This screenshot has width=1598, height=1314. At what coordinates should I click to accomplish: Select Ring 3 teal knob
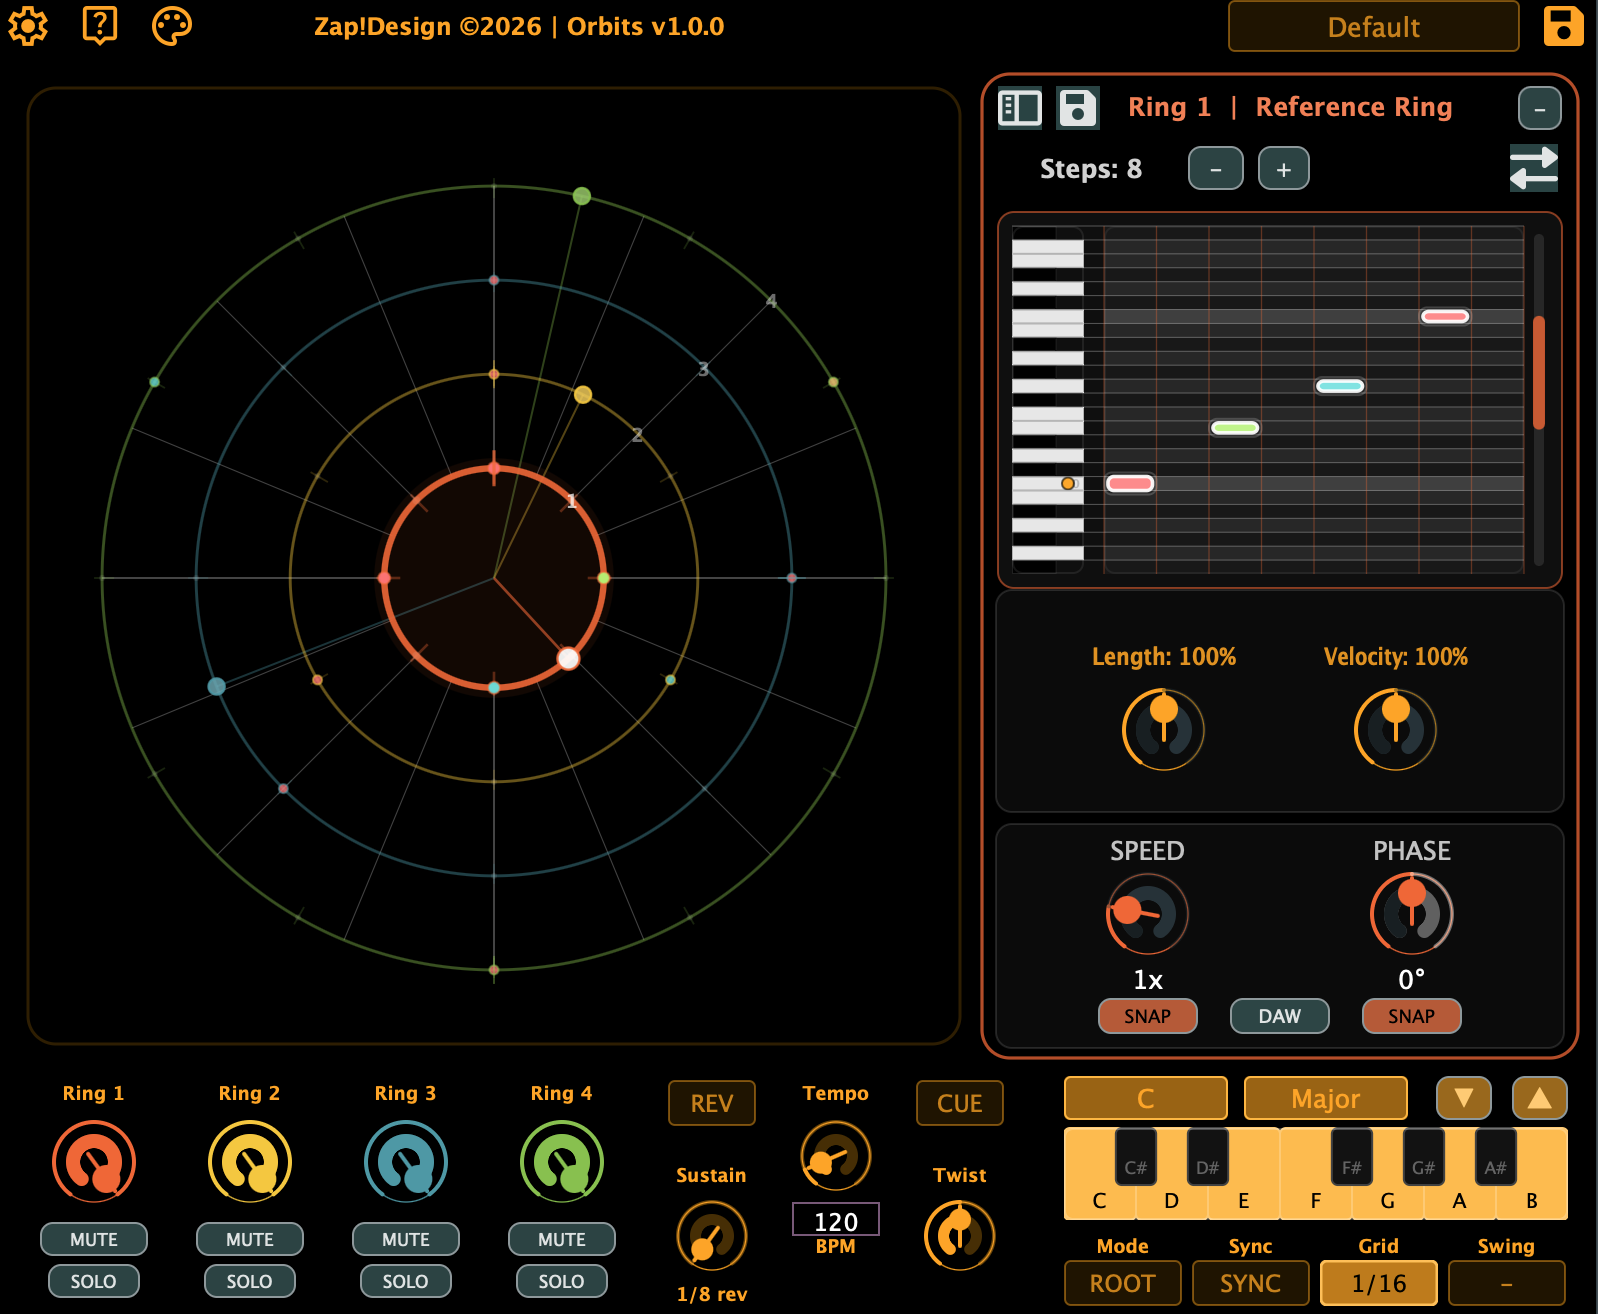pyautogui.click(x=406, y=1162)
